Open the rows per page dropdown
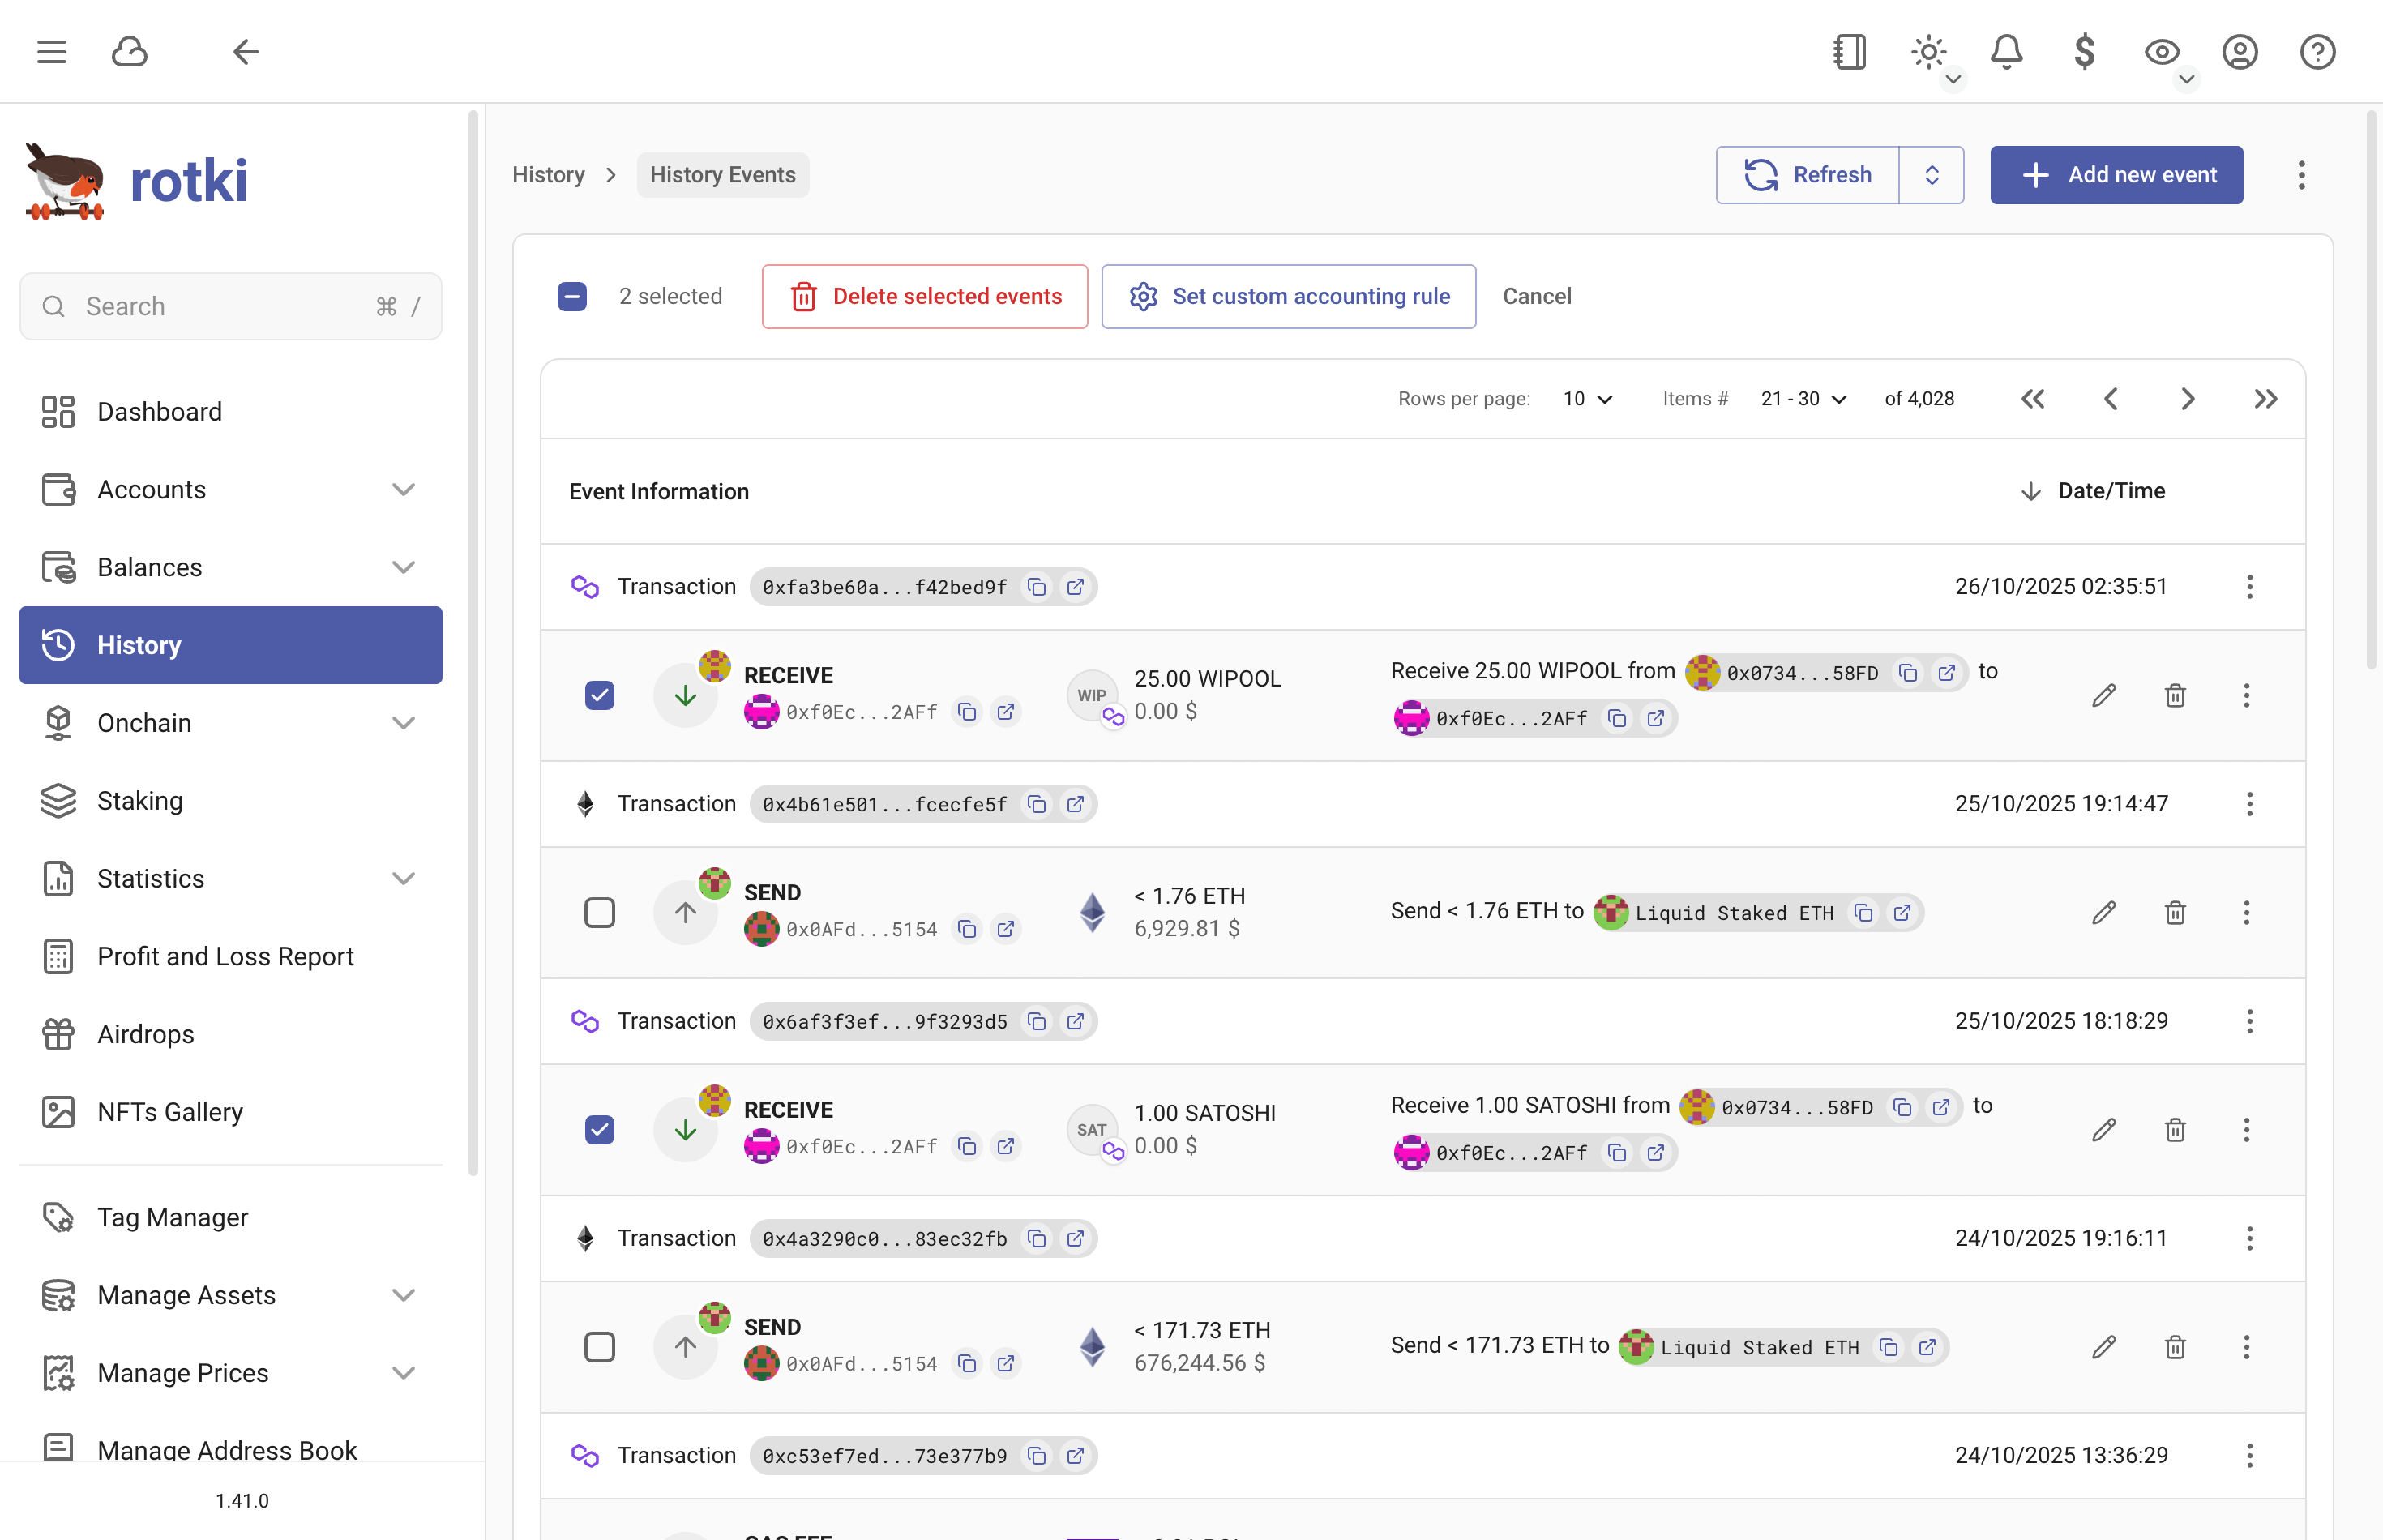2383x1540 pixels. (x=1586, y=398)
